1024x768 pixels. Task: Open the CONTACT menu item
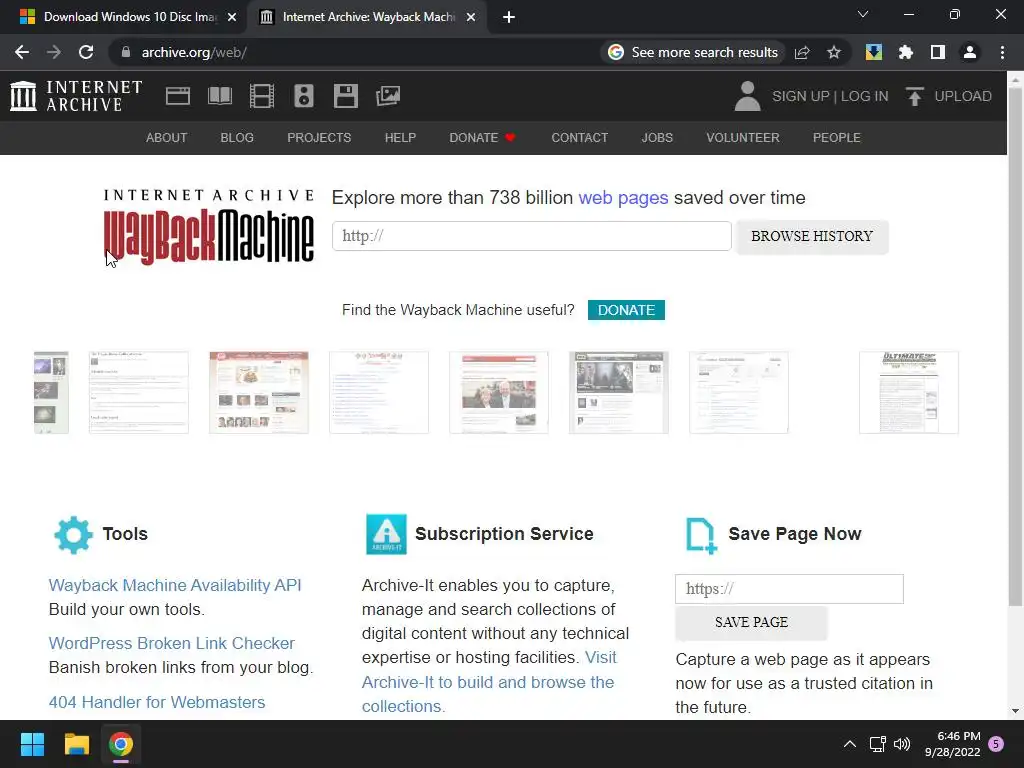pyautogui.click(x=579, y=138)
